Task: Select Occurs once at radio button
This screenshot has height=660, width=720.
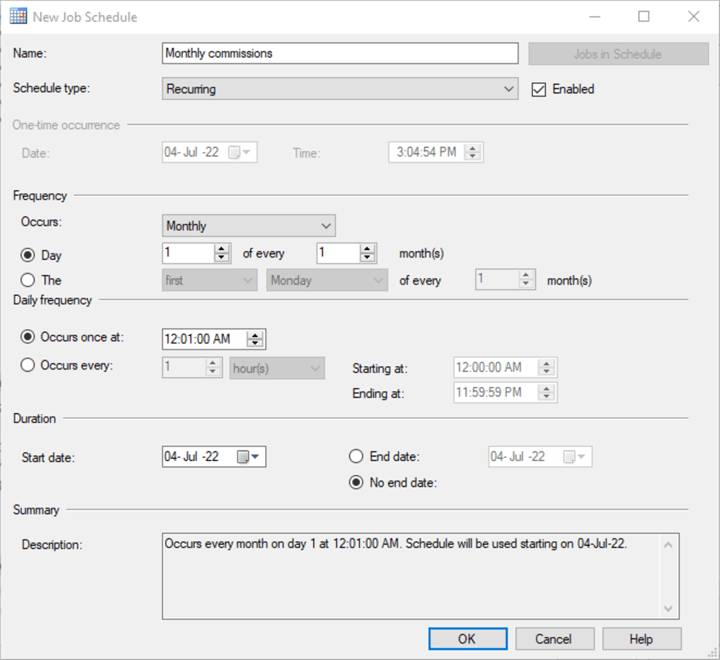Action: 28,337
